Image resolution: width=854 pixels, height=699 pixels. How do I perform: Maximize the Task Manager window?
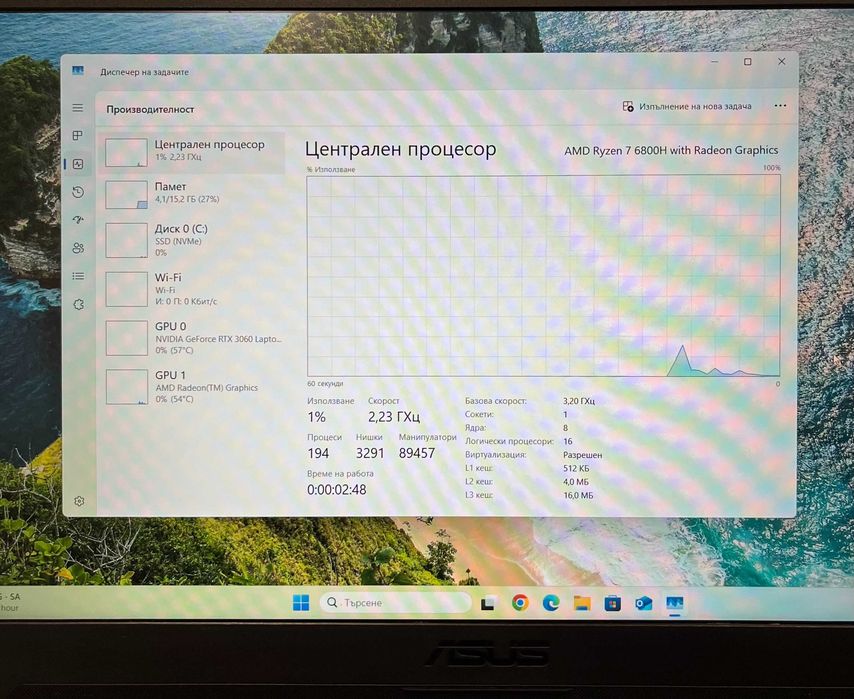[x=748, y=62]
